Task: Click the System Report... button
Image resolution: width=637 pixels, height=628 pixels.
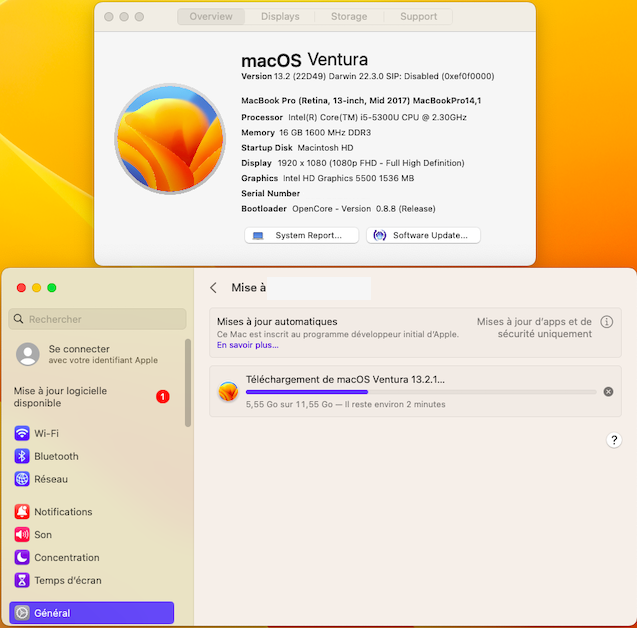Action: 301,235
